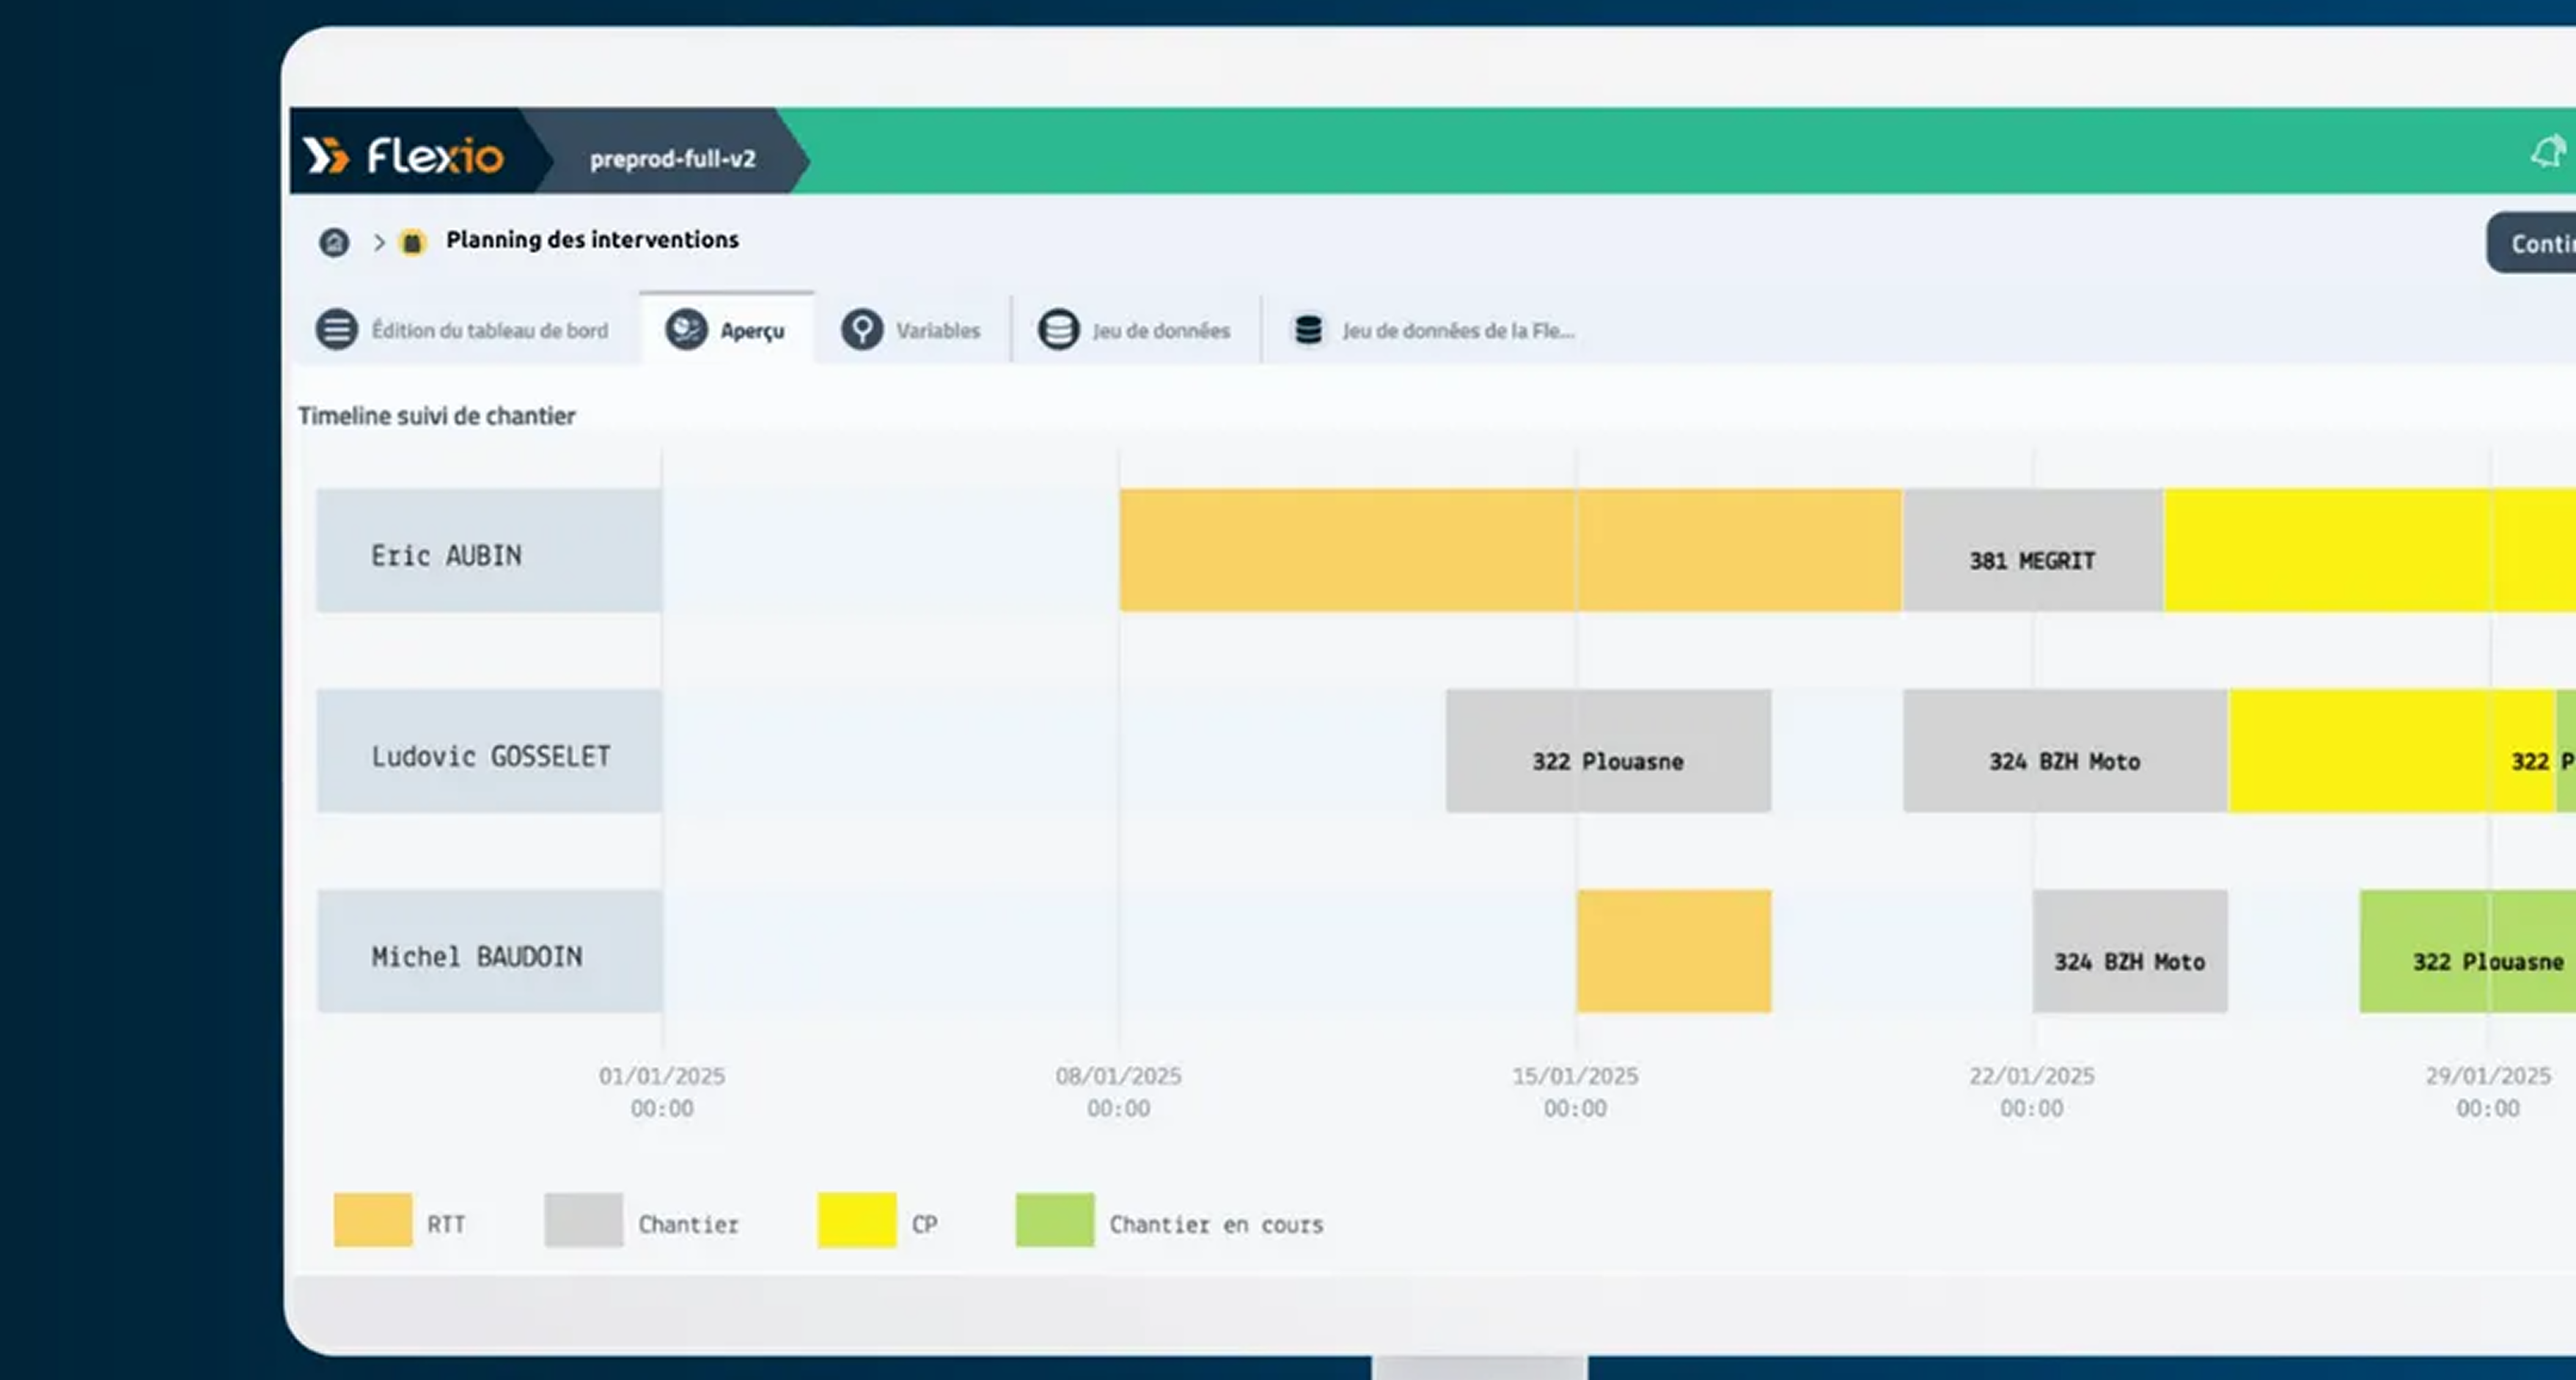Click the Chantier en cours legend label
2576x1380 pixels.
click(x=1216, y=1224)
